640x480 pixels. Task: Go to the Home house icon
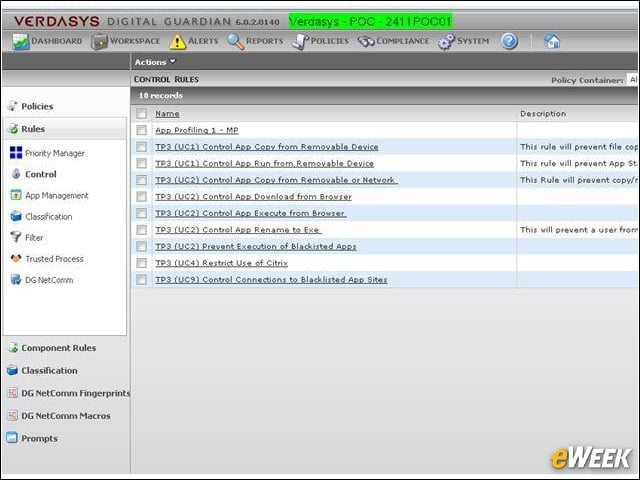pyautogui.click(x=552, y=41)
